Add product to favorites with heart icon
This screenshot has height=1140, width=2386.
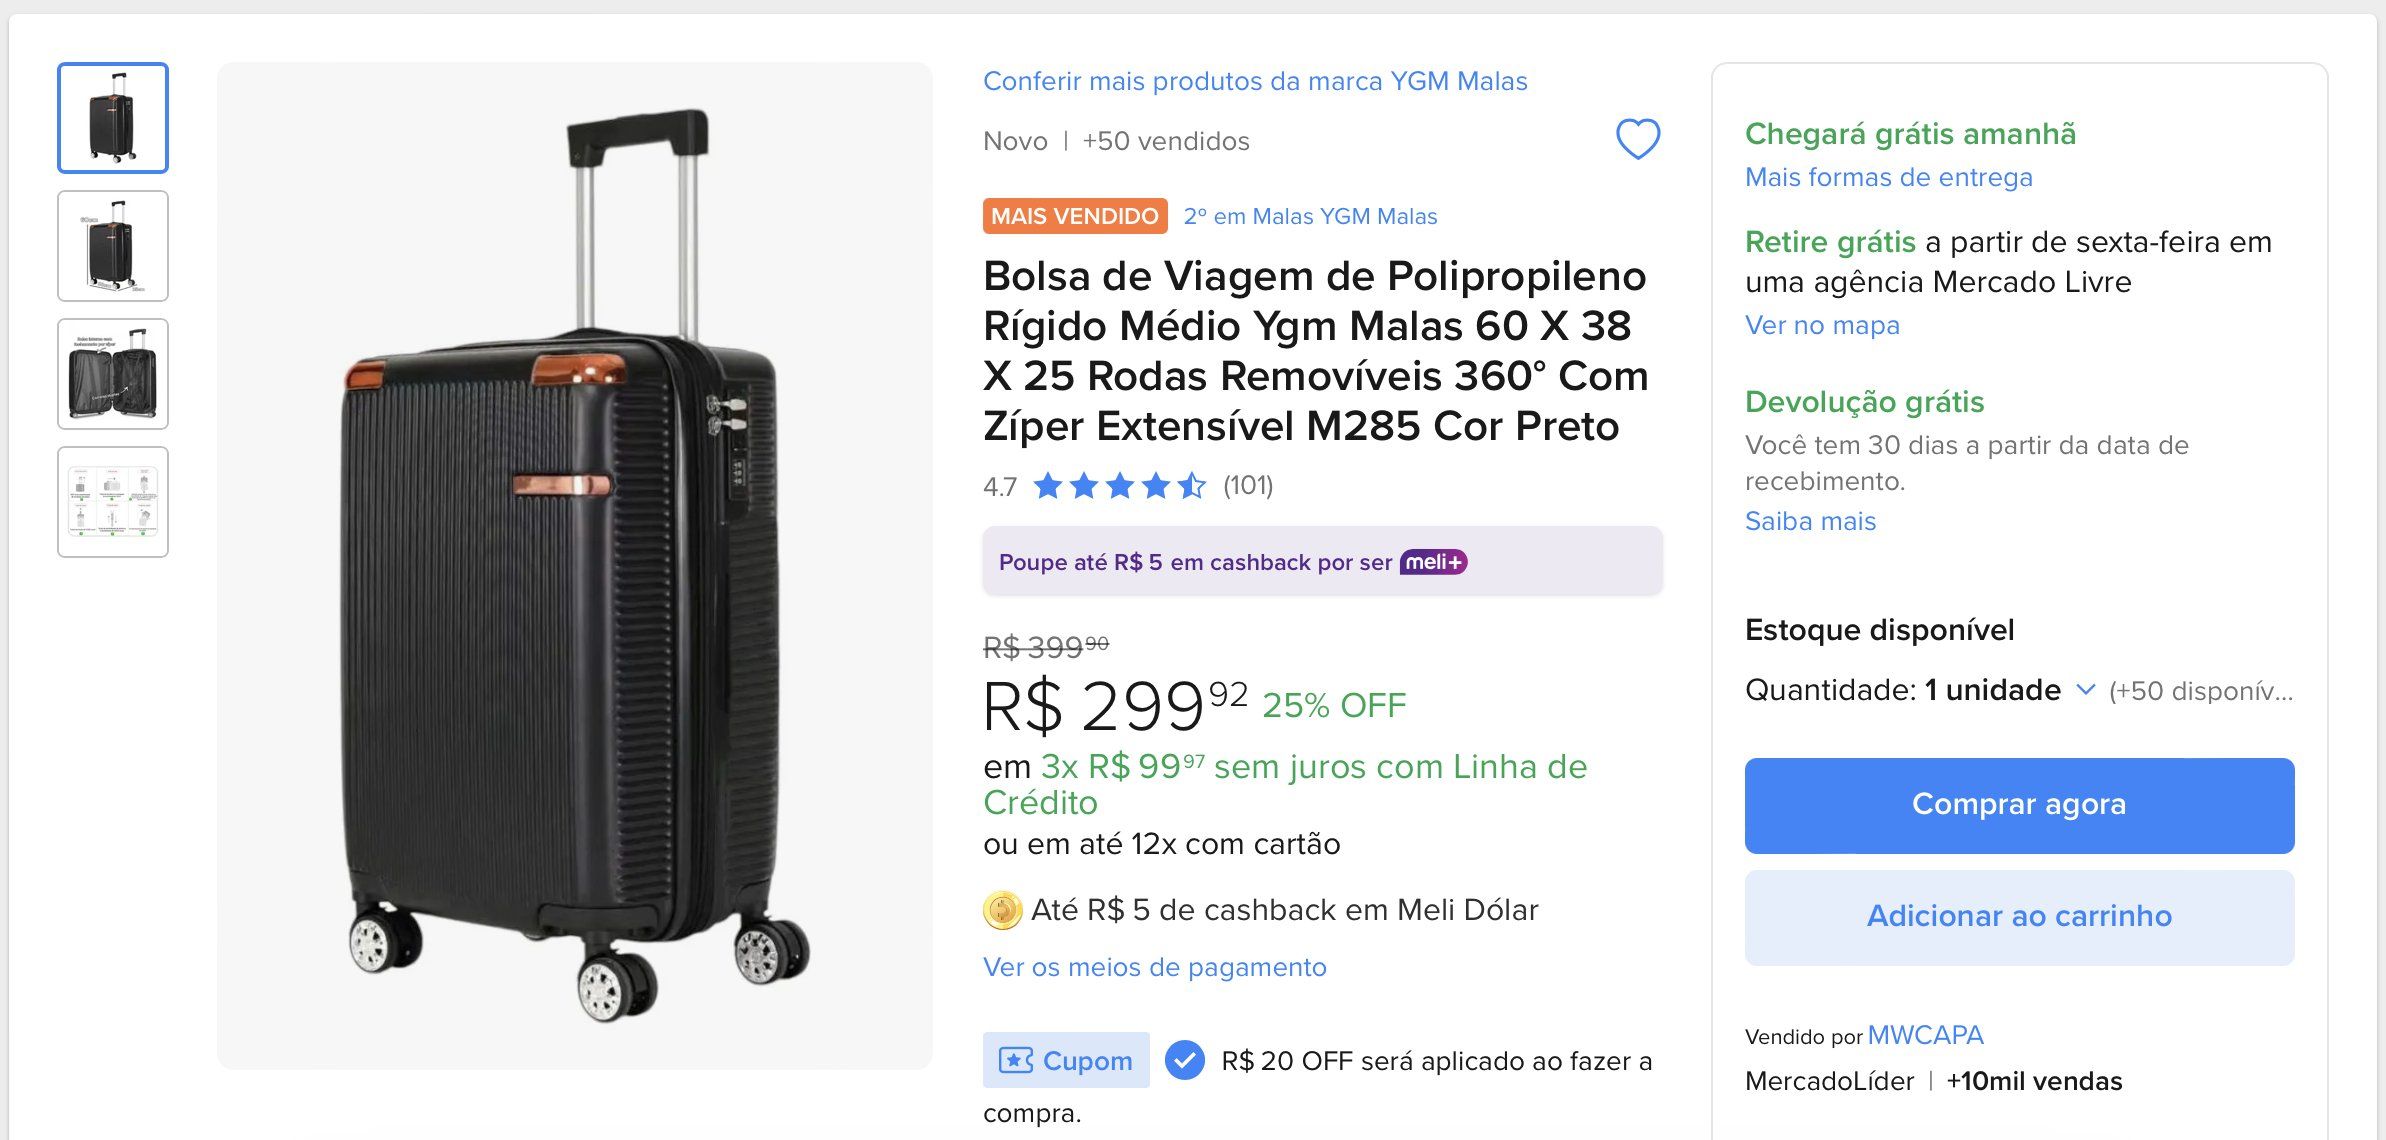[1638, 139]
